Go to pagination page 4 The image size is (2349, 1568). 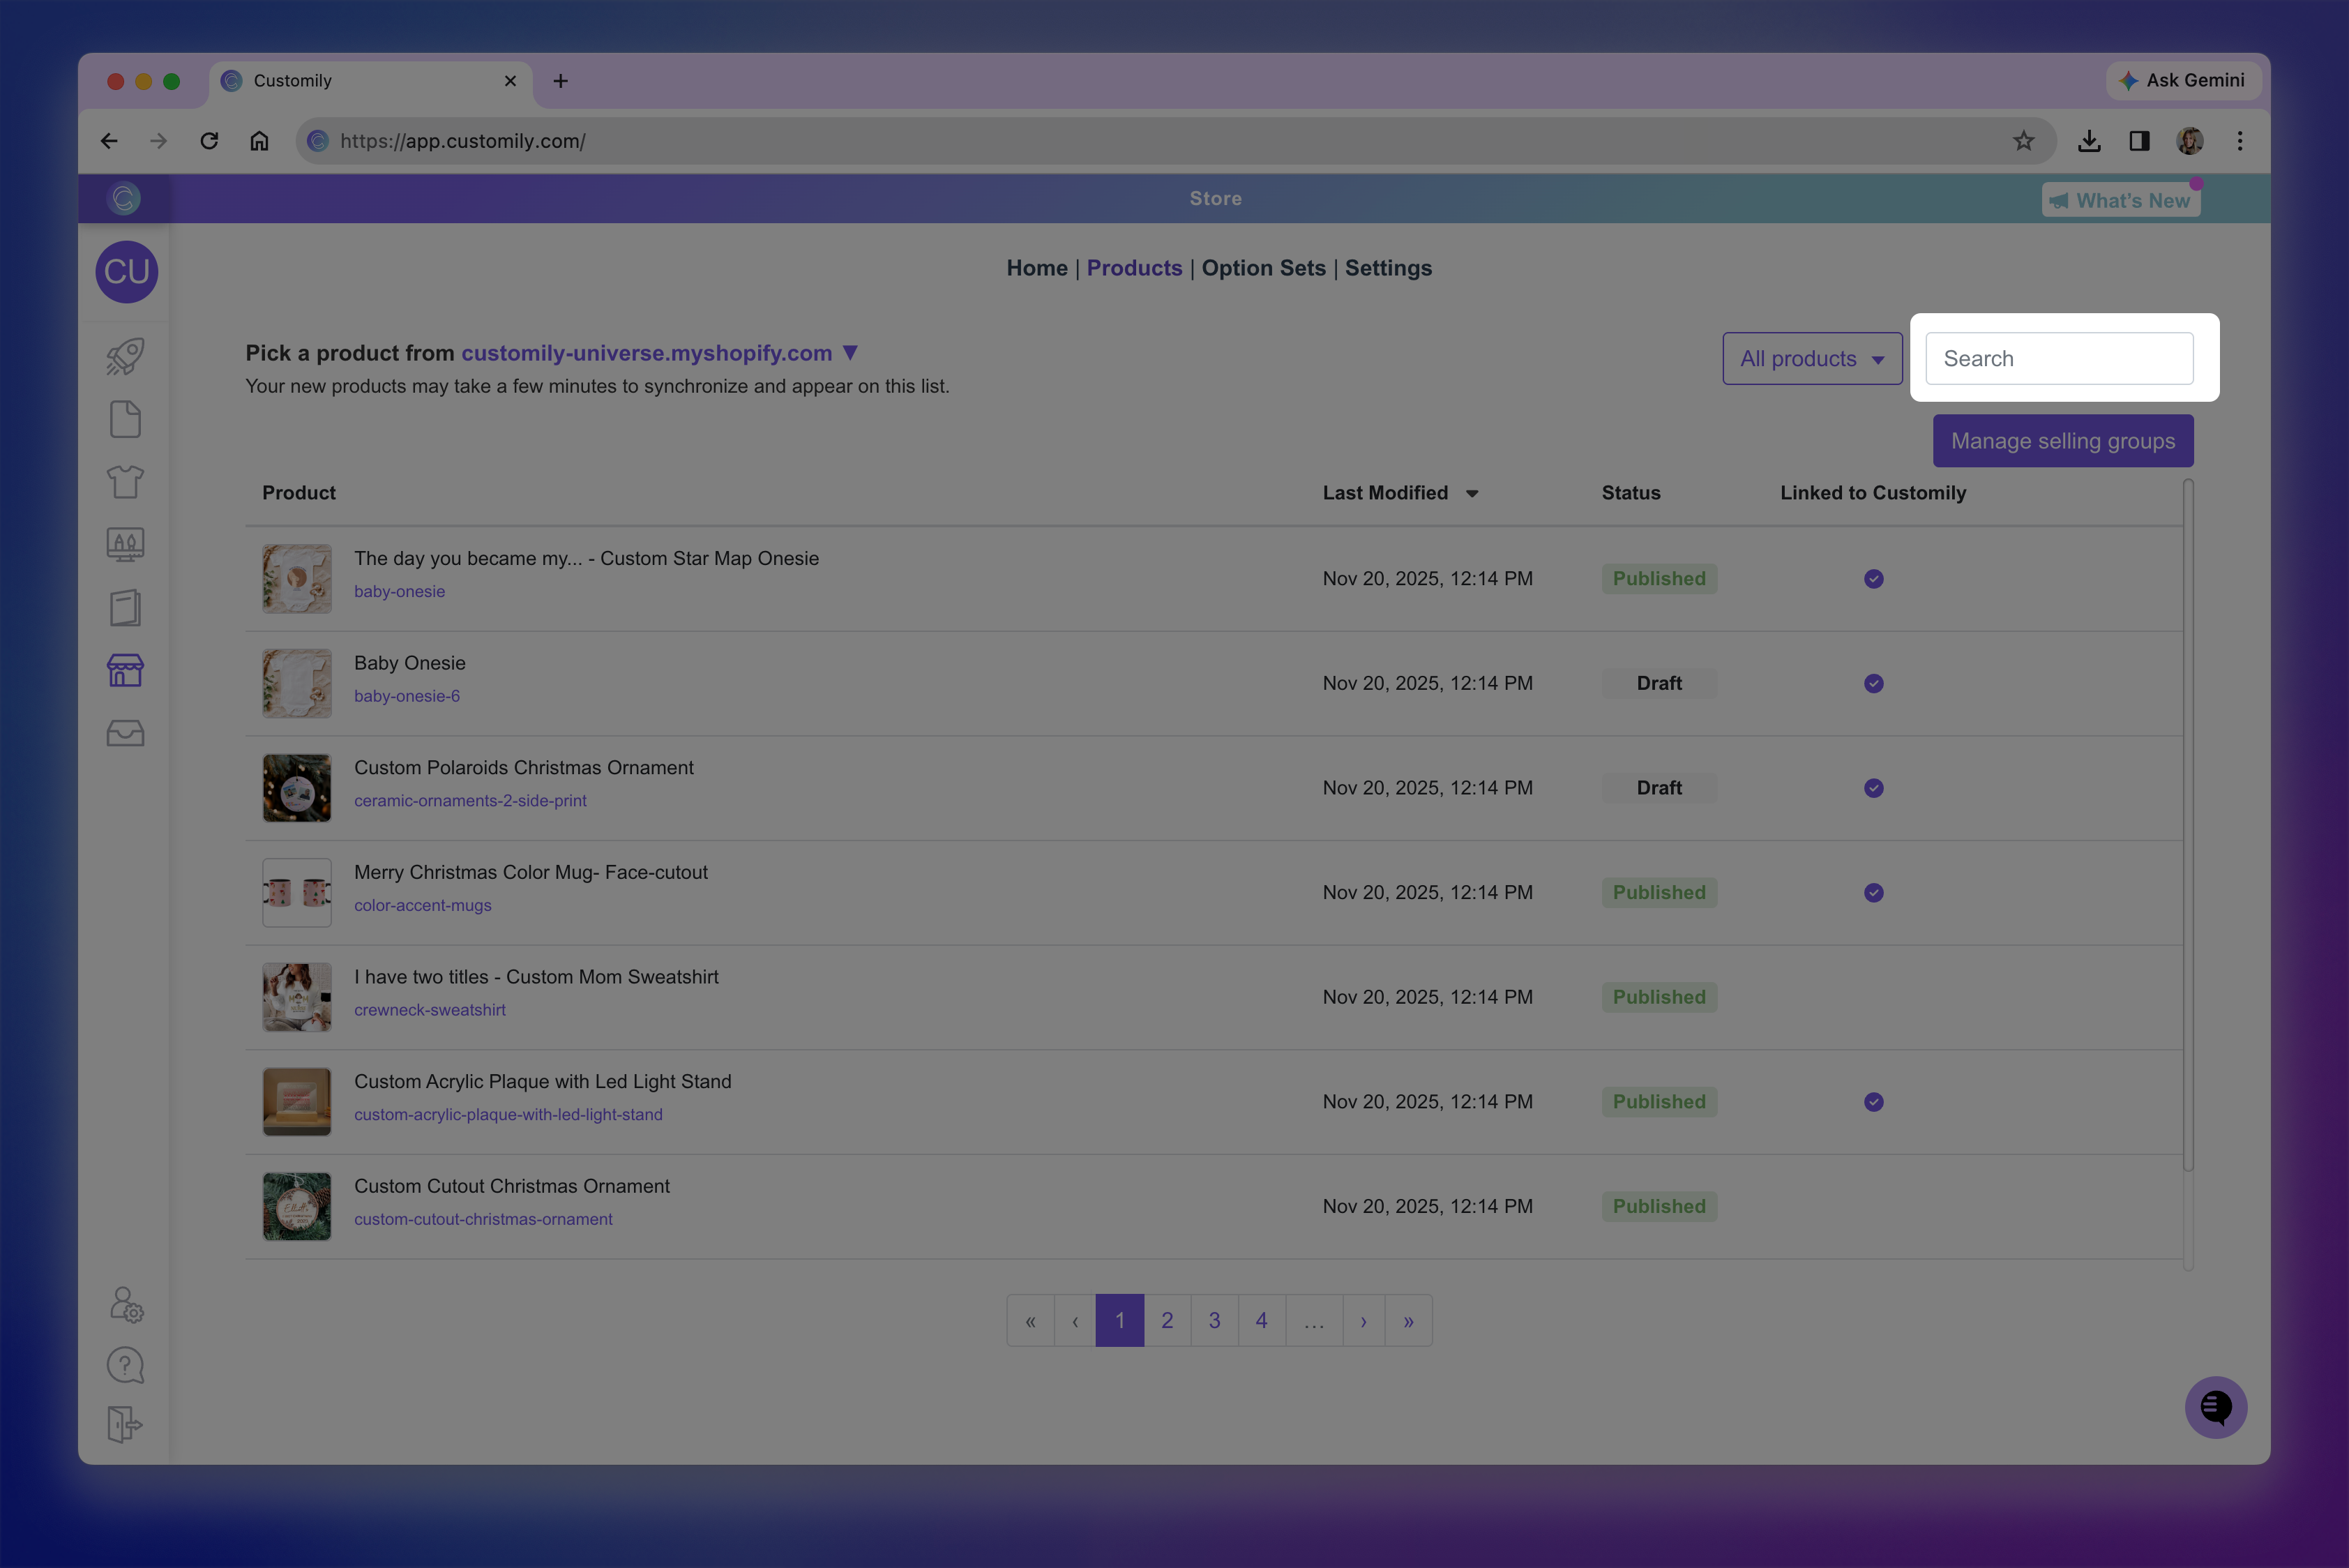(x=1261, y=1320)
